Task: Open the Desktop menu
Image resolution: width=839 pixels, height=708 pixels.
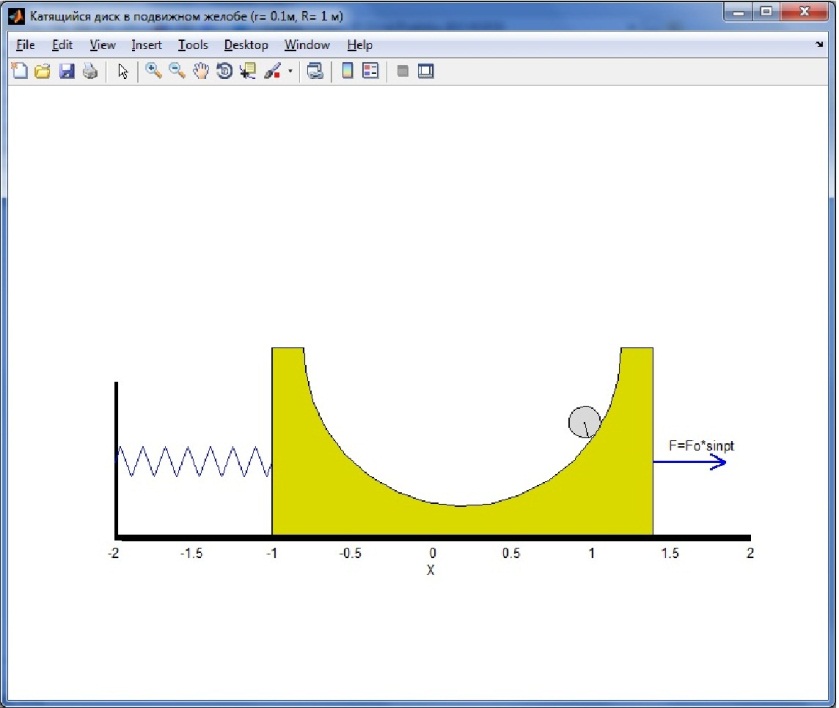Action: pos(246,45)
